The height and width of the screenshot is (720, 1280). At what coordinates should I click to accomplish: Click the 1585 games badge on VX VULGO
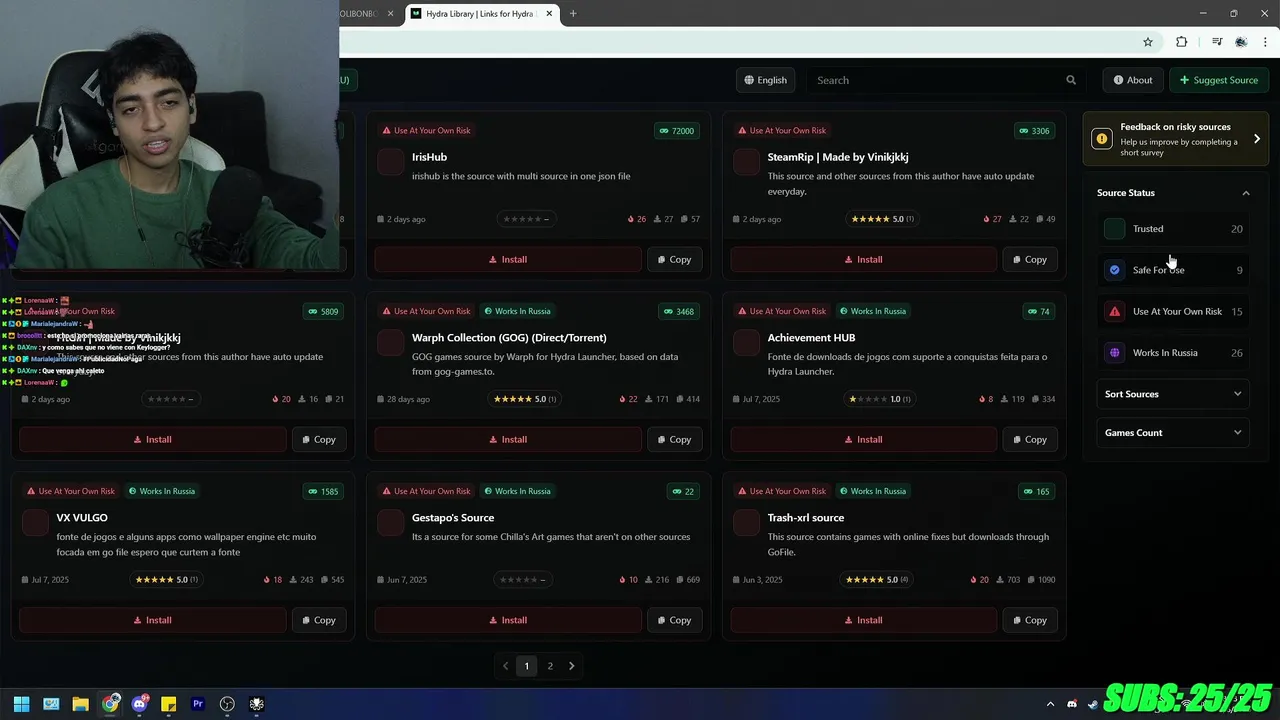[323, 491]
